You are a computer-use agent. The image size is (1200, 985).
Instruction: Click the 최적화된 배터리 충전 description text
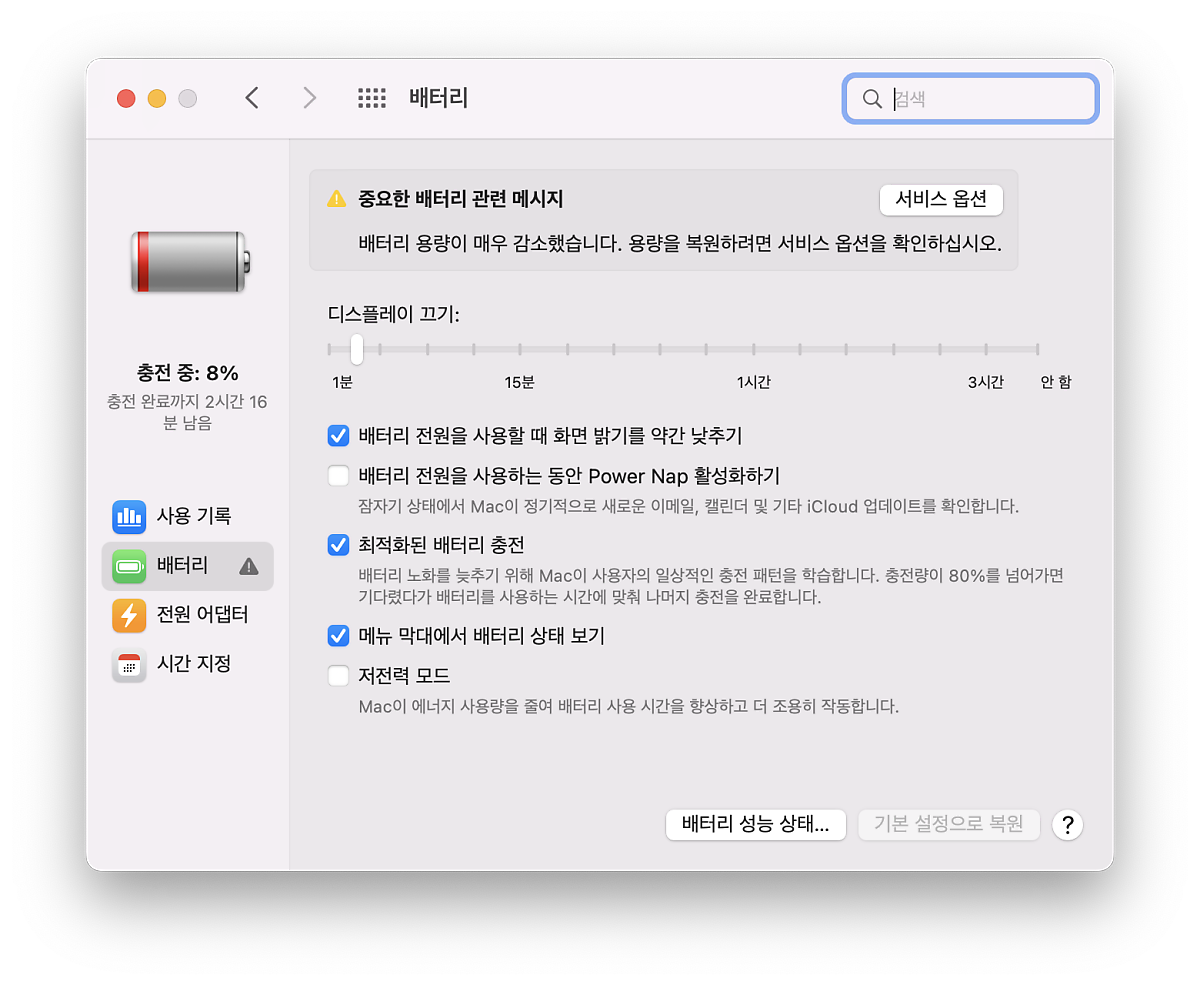(710, 587)
